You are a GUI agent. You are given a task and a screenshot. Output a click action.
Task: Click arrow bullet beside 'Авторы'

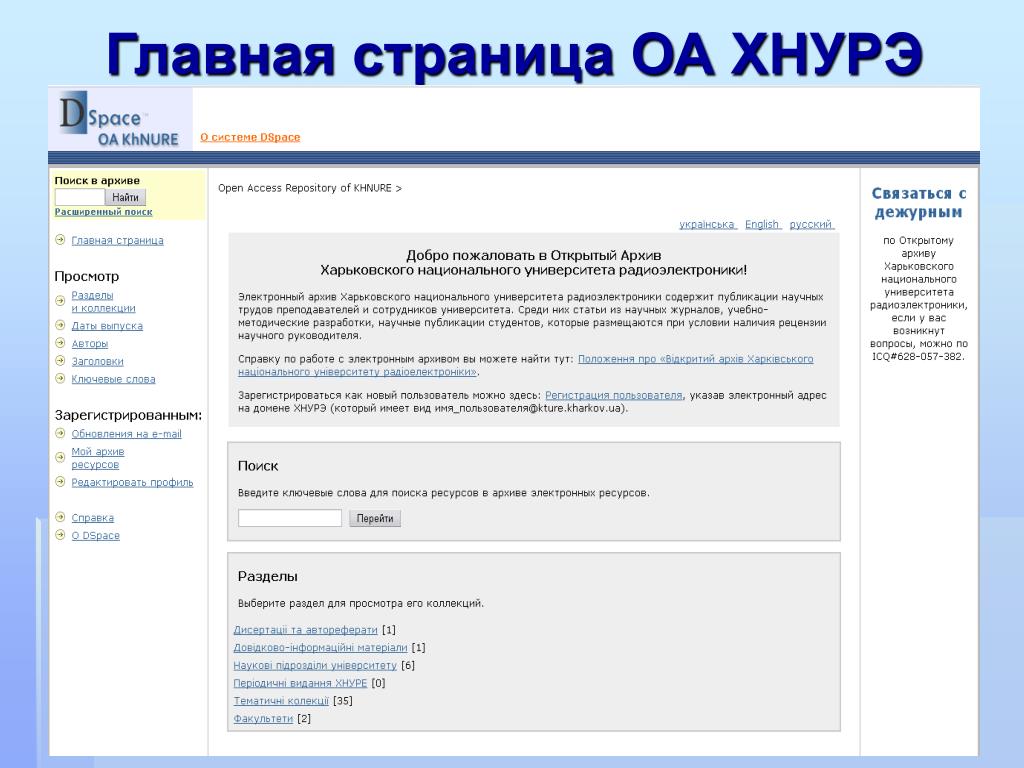click(x=60, y=343)
